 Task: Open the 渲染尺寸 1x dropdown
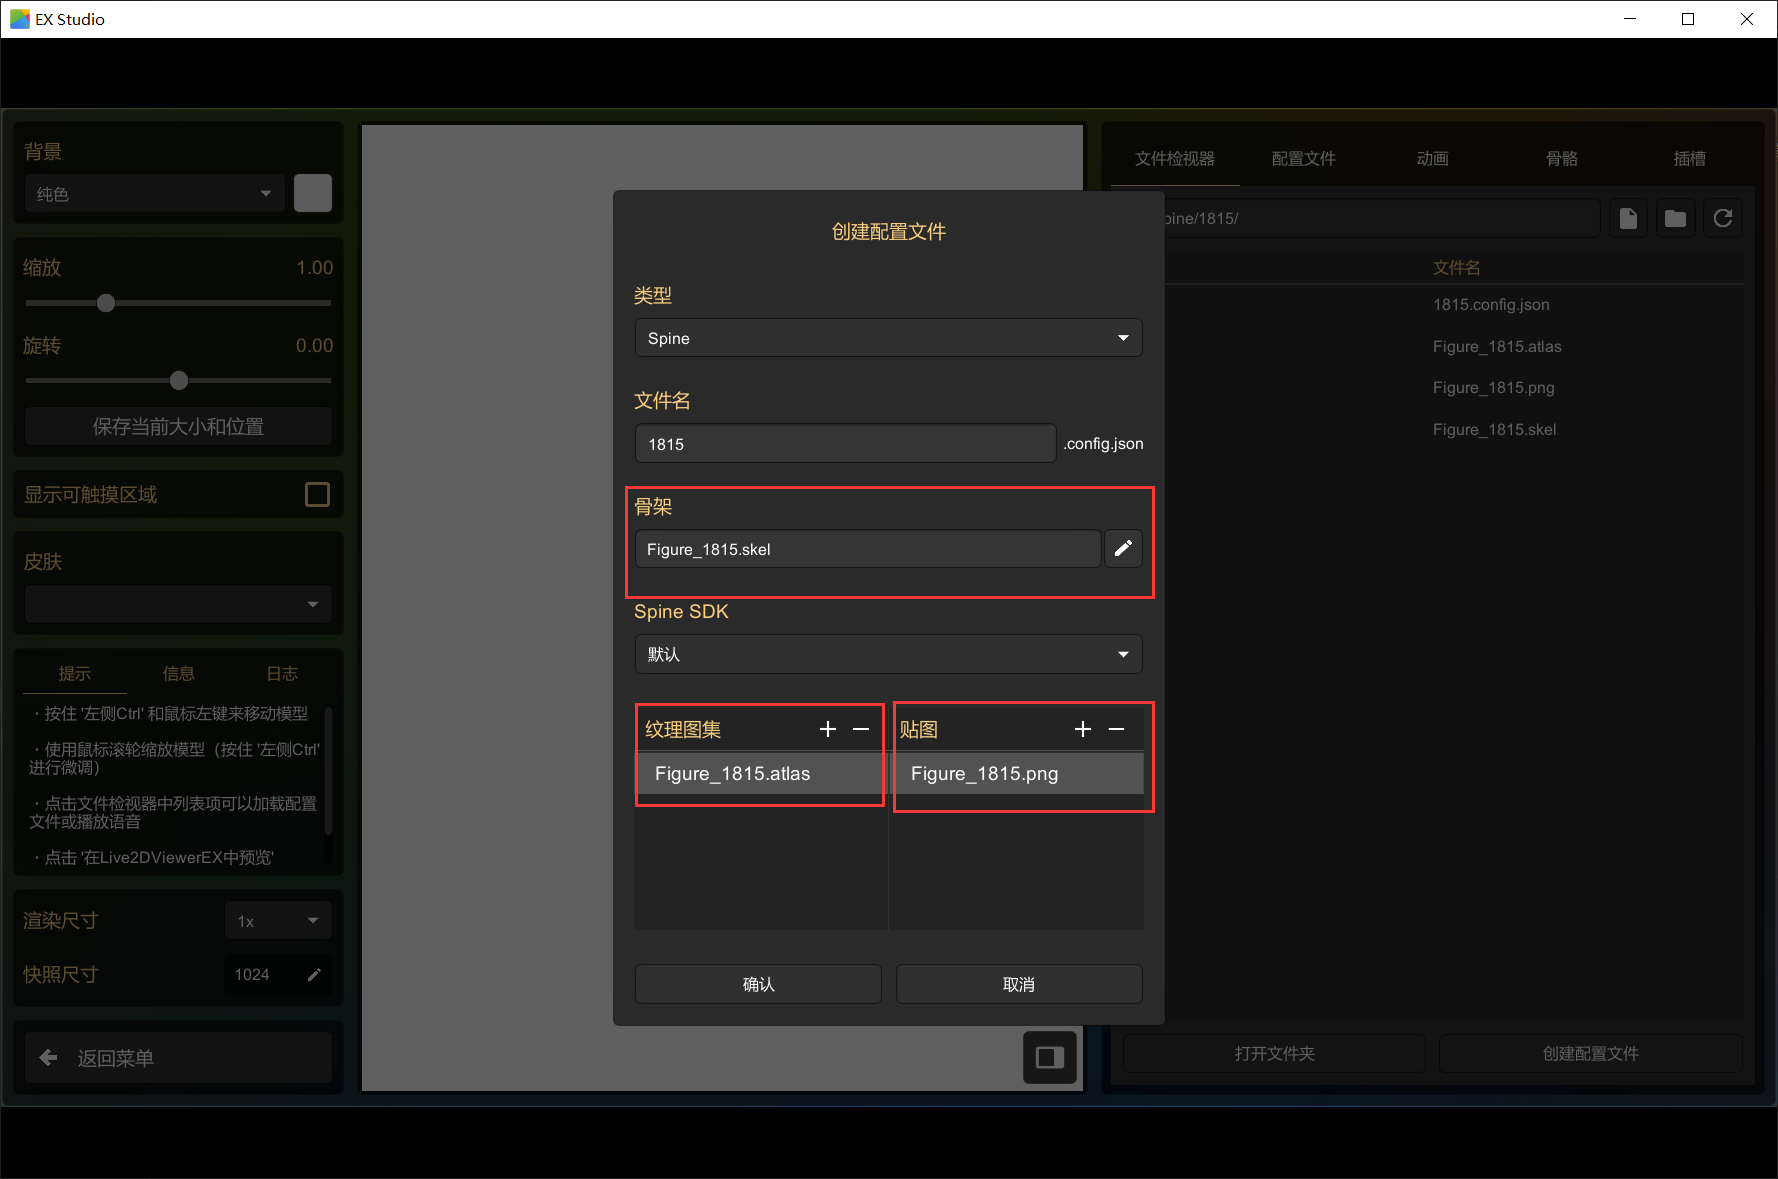tap(278, 921)
